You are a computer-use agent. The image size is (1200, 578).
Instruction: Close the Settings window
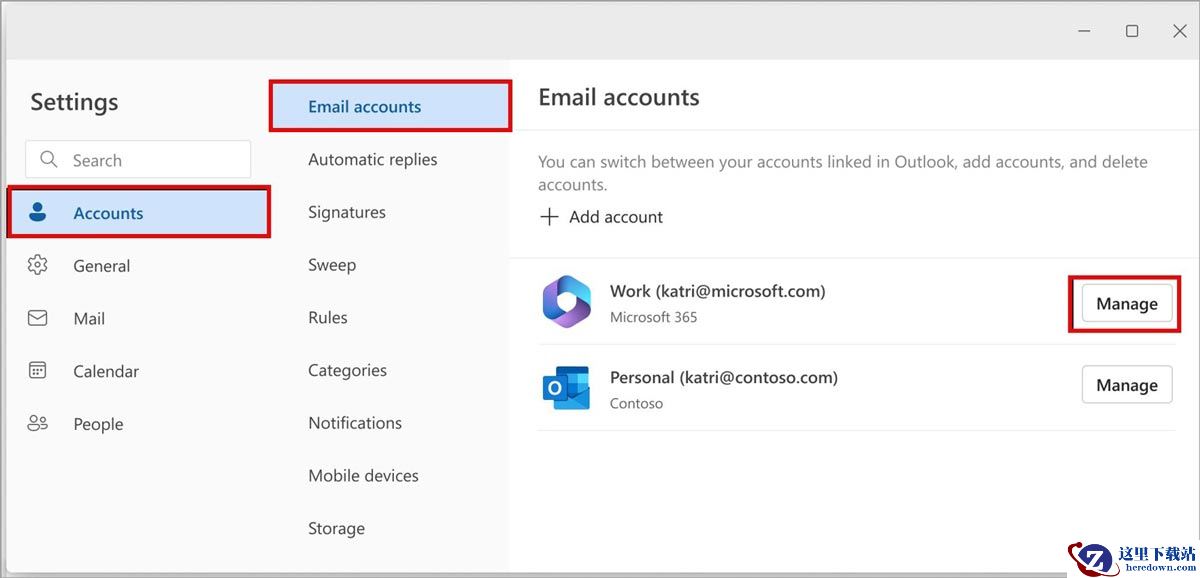click(x=1180, y=31)
